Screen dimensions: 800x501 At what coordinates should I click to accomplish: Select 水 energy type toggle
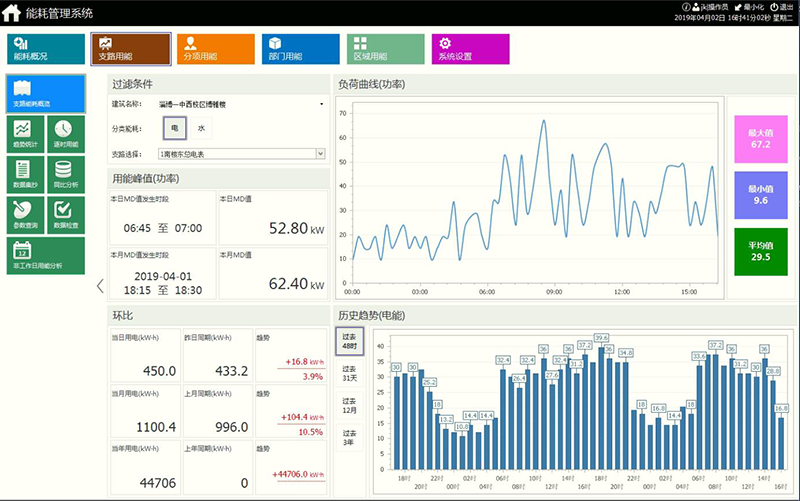tap(201, 128)
